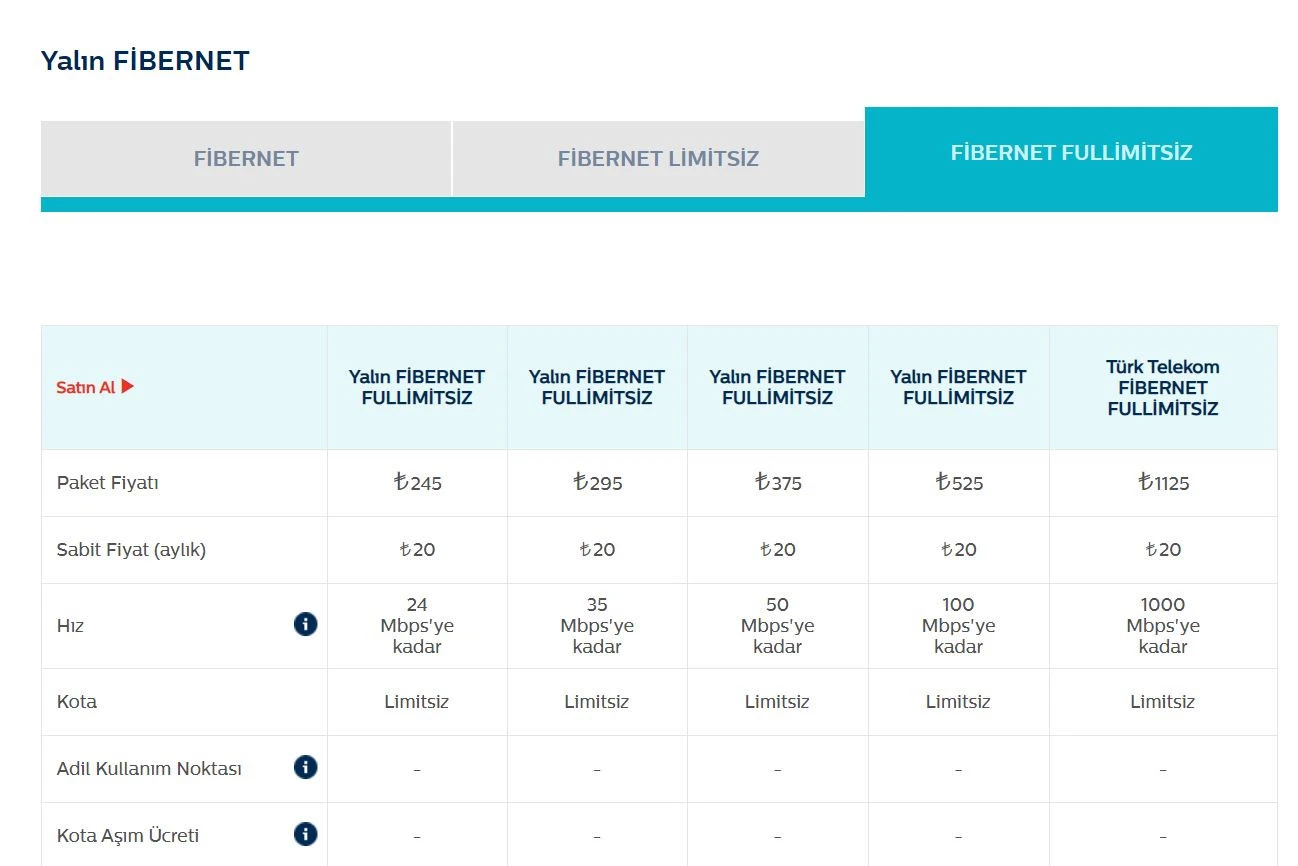The width and height of the screenshot is (1298, 866).
Task: Select the 24 Mbps'ye kadar speed cell
Action: coord(417,626)
